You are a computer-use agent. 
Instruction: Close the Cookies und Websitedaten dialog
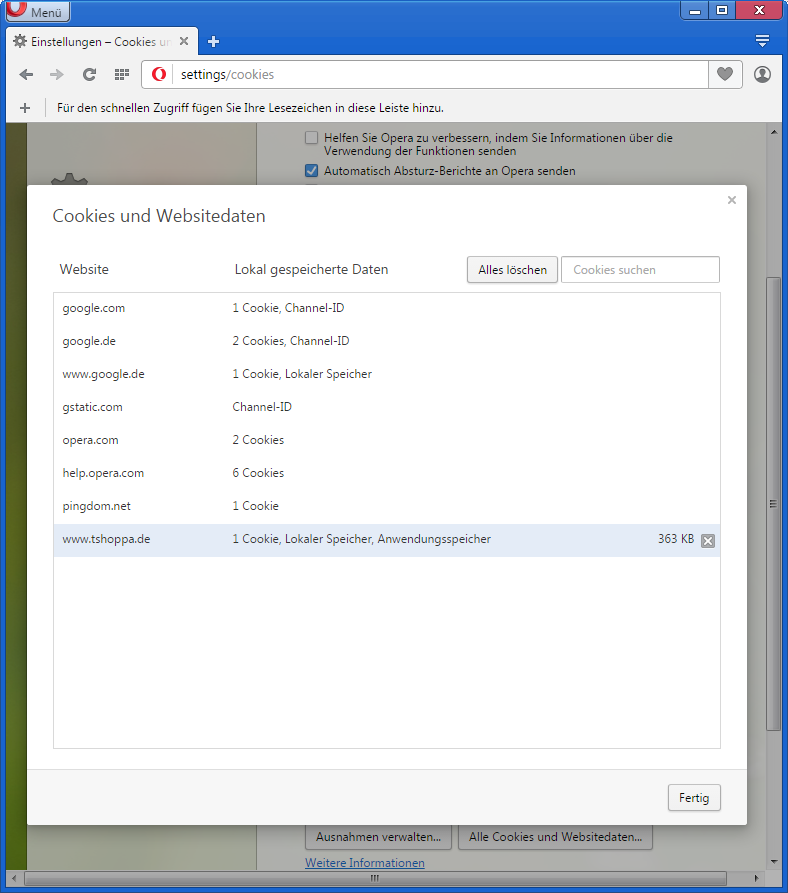coord(732,200)
